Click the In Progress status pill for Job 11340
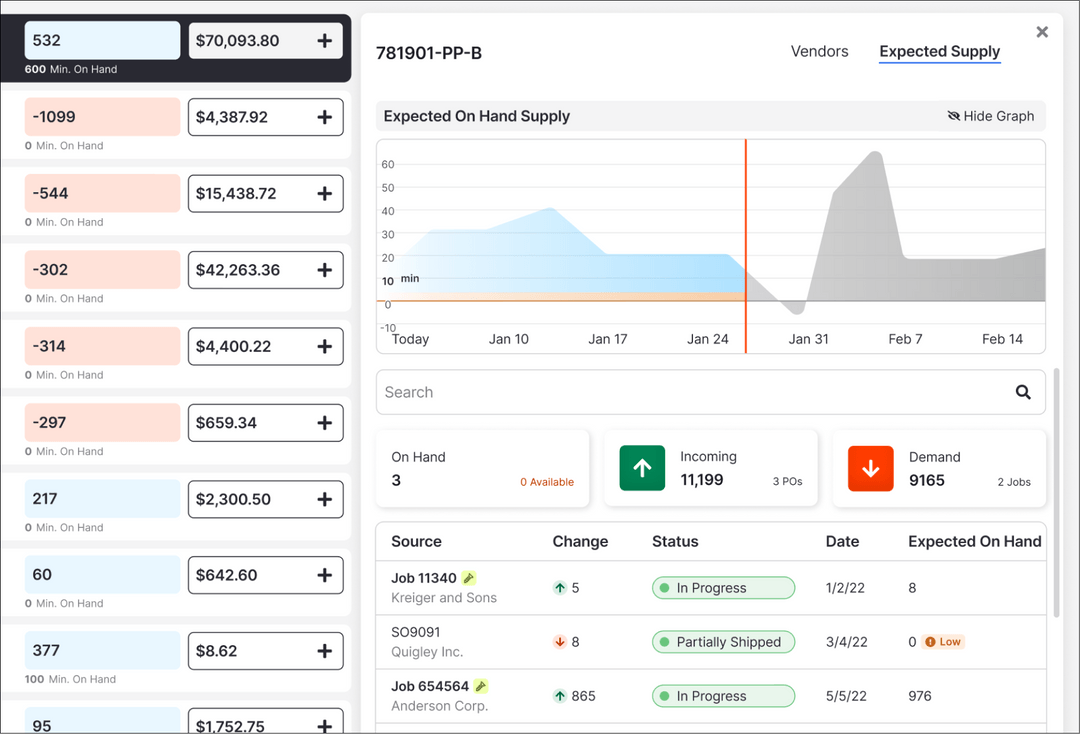Viewport: 1080px width, 734px height. coord(723,588)
